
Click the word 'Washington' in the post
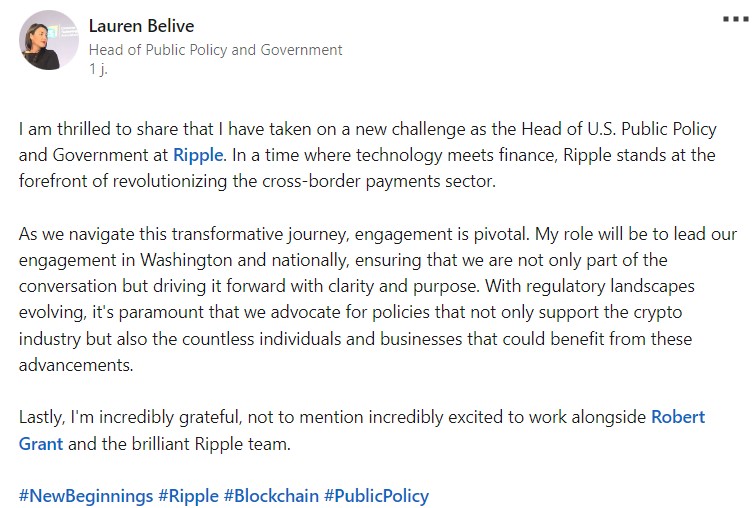tap(186, 260)
